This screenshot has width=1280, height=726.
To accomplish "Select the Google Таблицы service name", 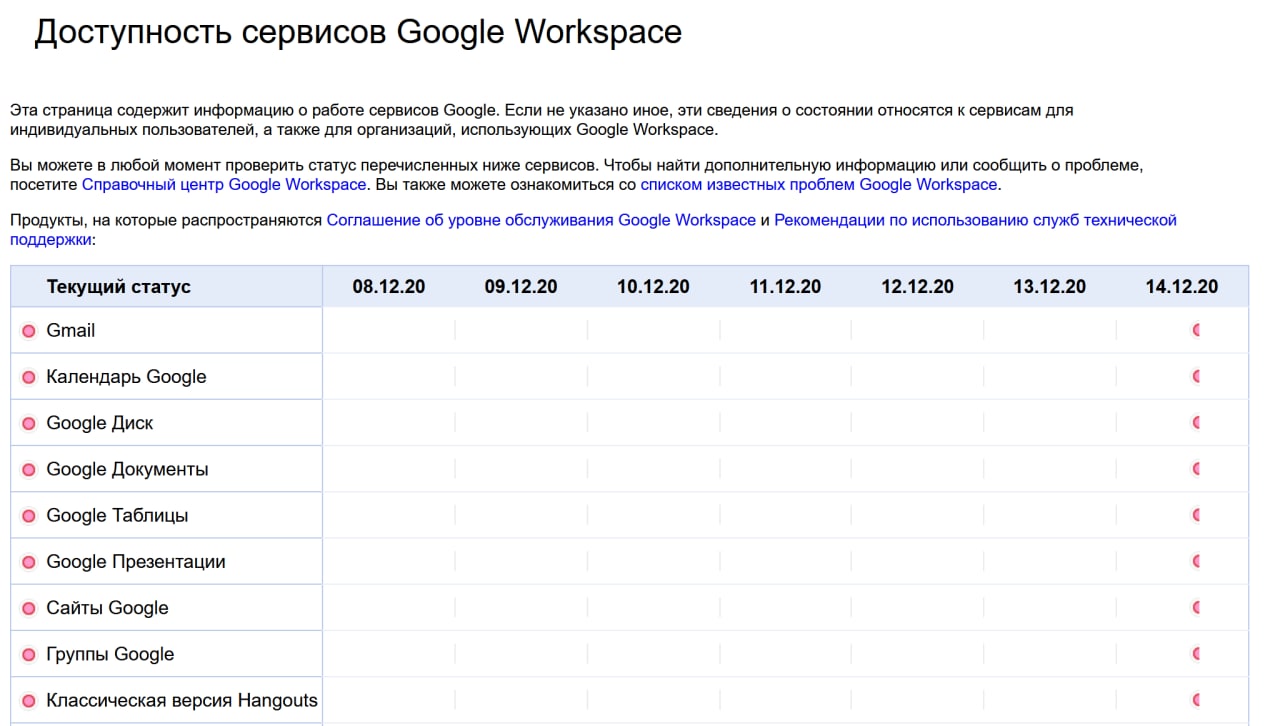I will (x=117, y=516).
